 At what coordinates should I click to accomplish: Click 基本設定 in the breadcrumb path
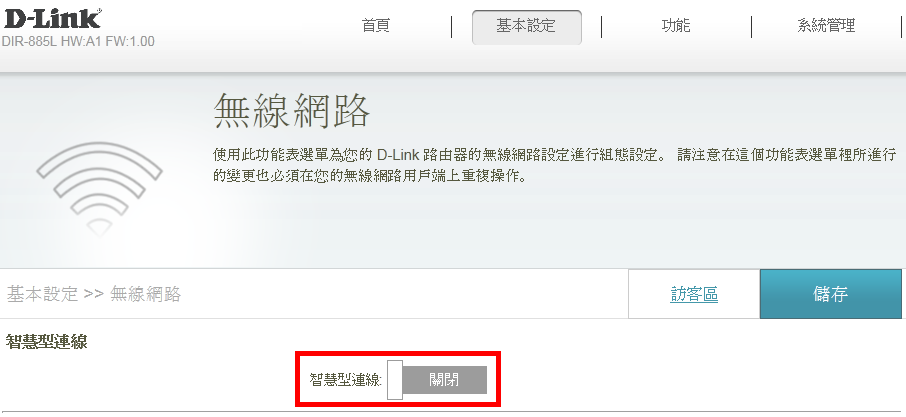pos(42,294)
